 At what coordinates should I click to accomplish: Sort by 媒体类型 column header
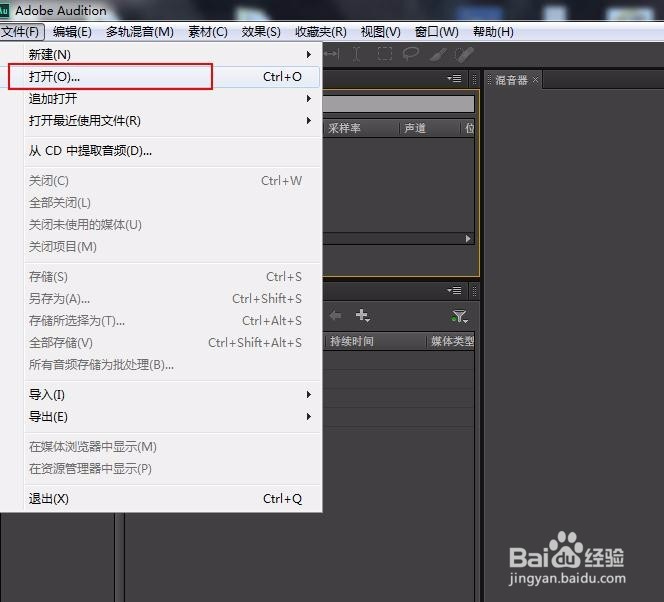point(451,341)
